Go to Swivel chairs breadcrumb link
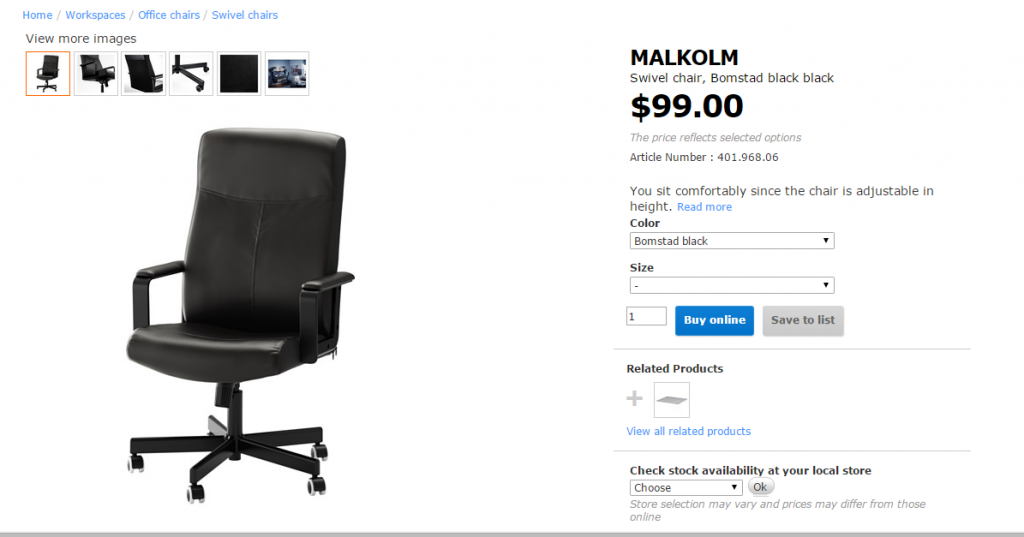The image size is (1024, 537). coord(245,15)
